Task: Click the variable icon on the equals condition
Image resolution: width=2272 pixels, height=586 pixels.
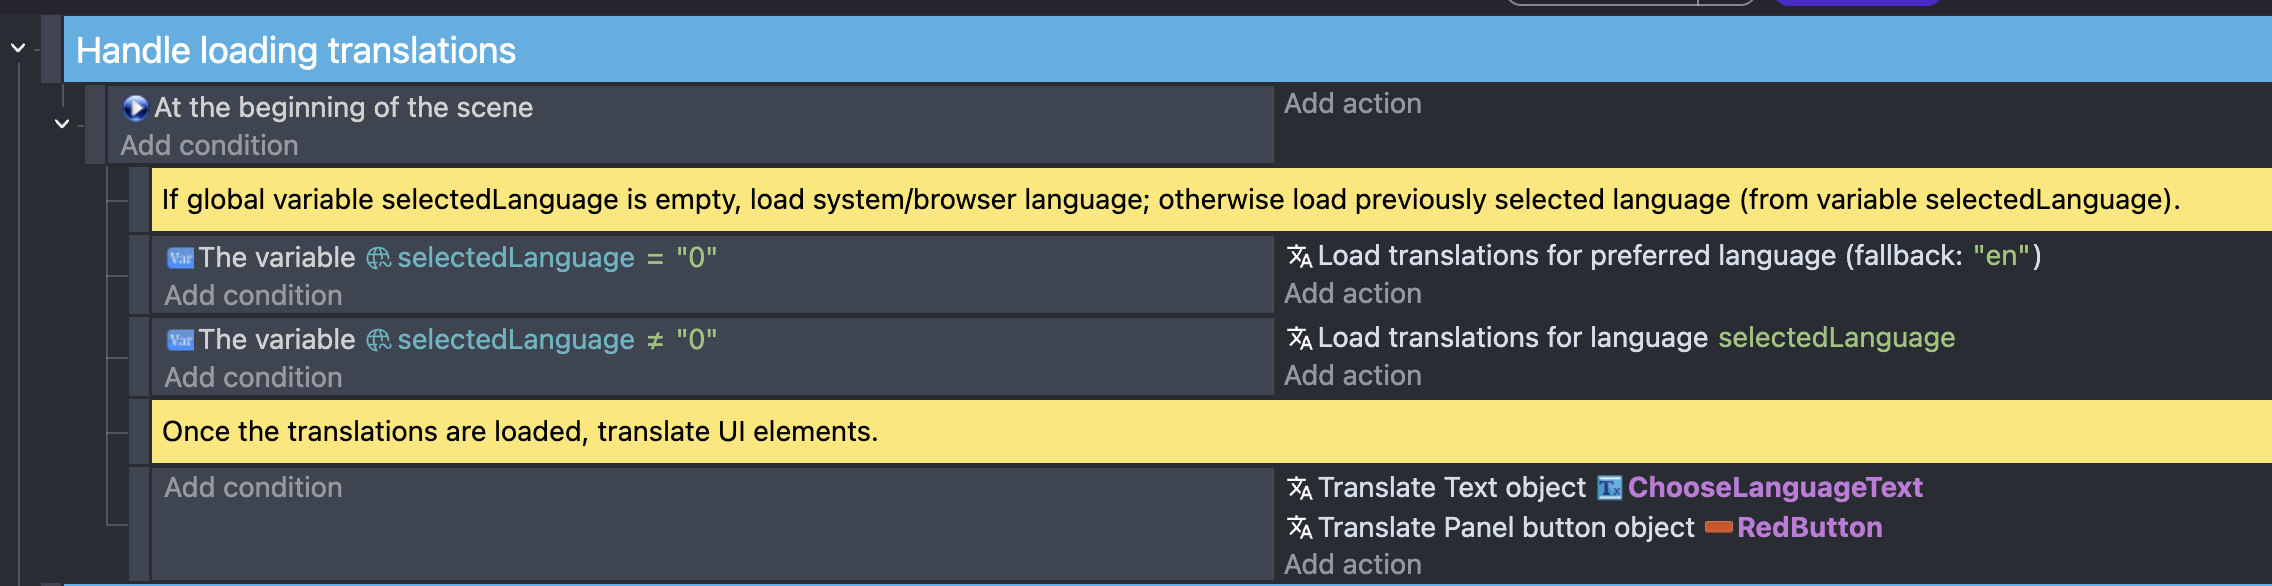Action: 180,258
